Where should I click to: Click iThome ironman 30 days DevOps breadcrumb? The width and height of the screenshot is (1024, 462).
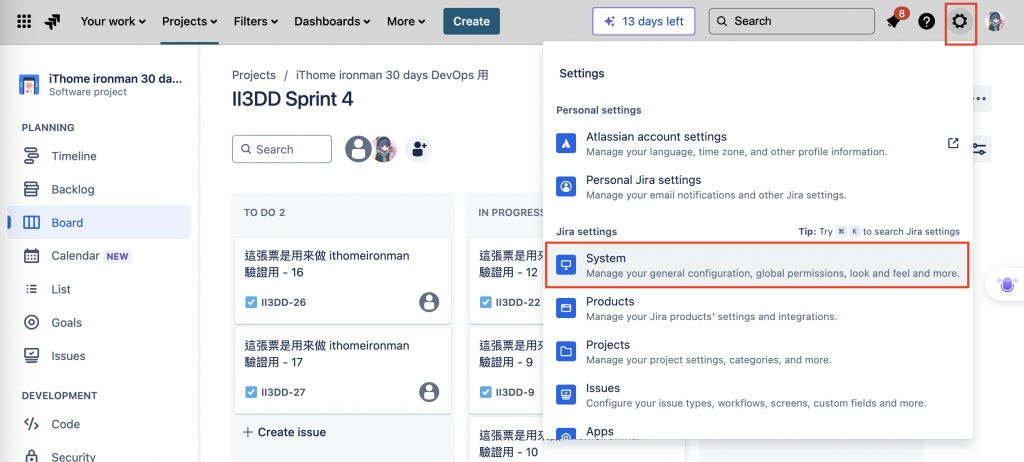[392, 75]
